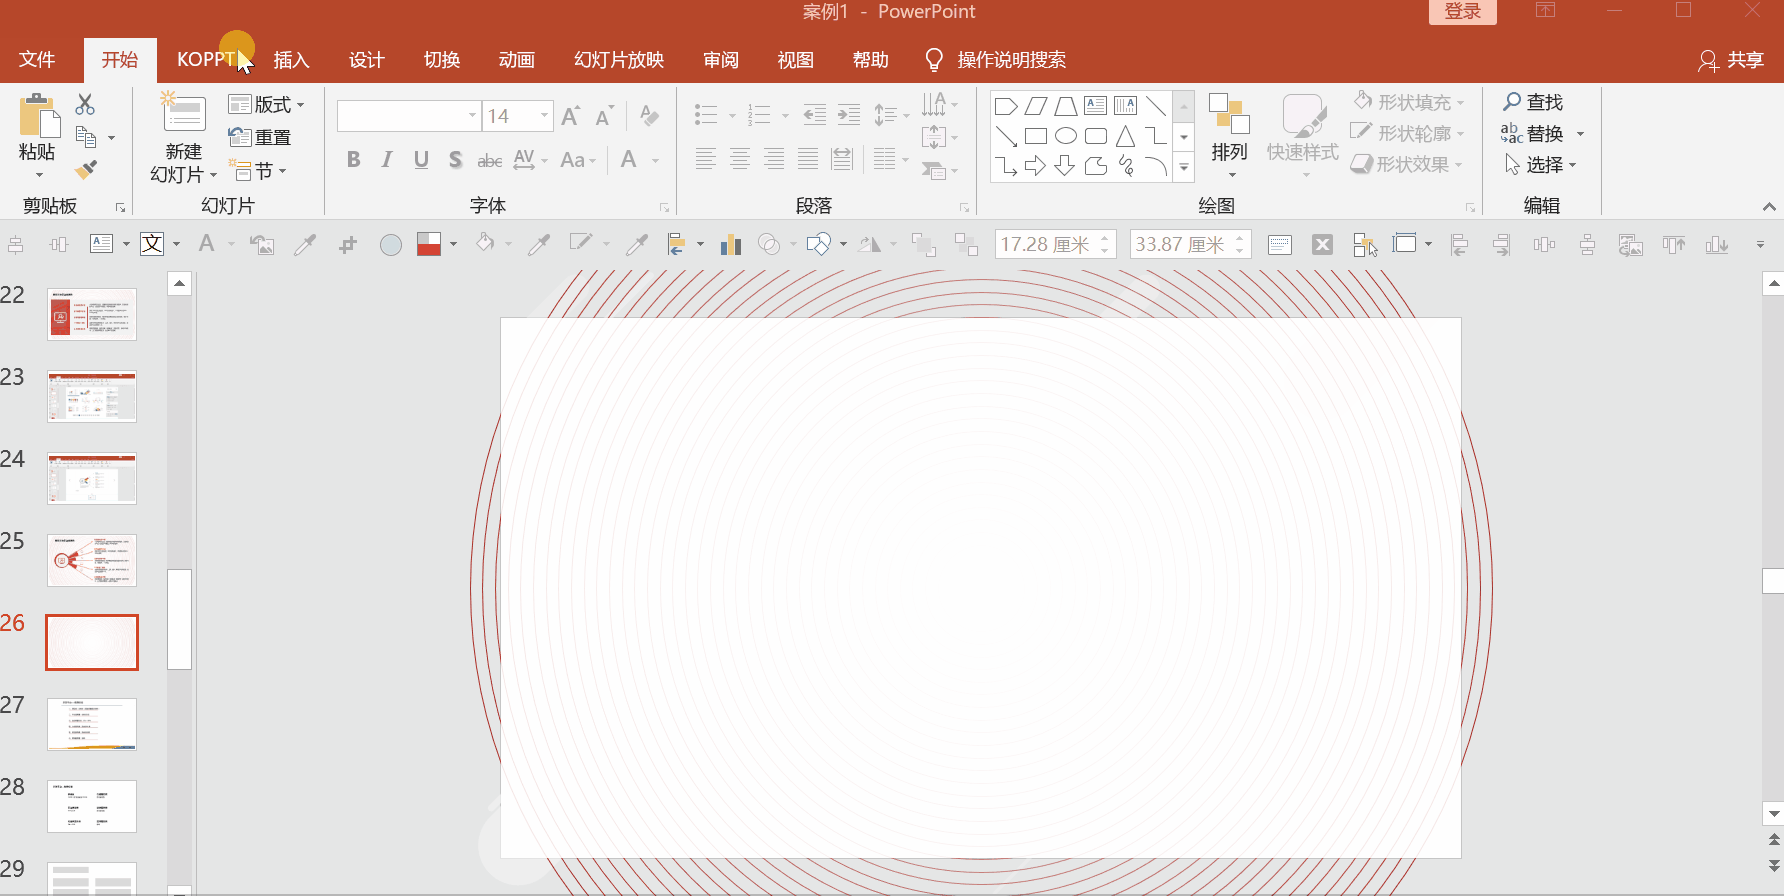
Task: Click the 共享 share button
Action: (x=1731, y=61)
